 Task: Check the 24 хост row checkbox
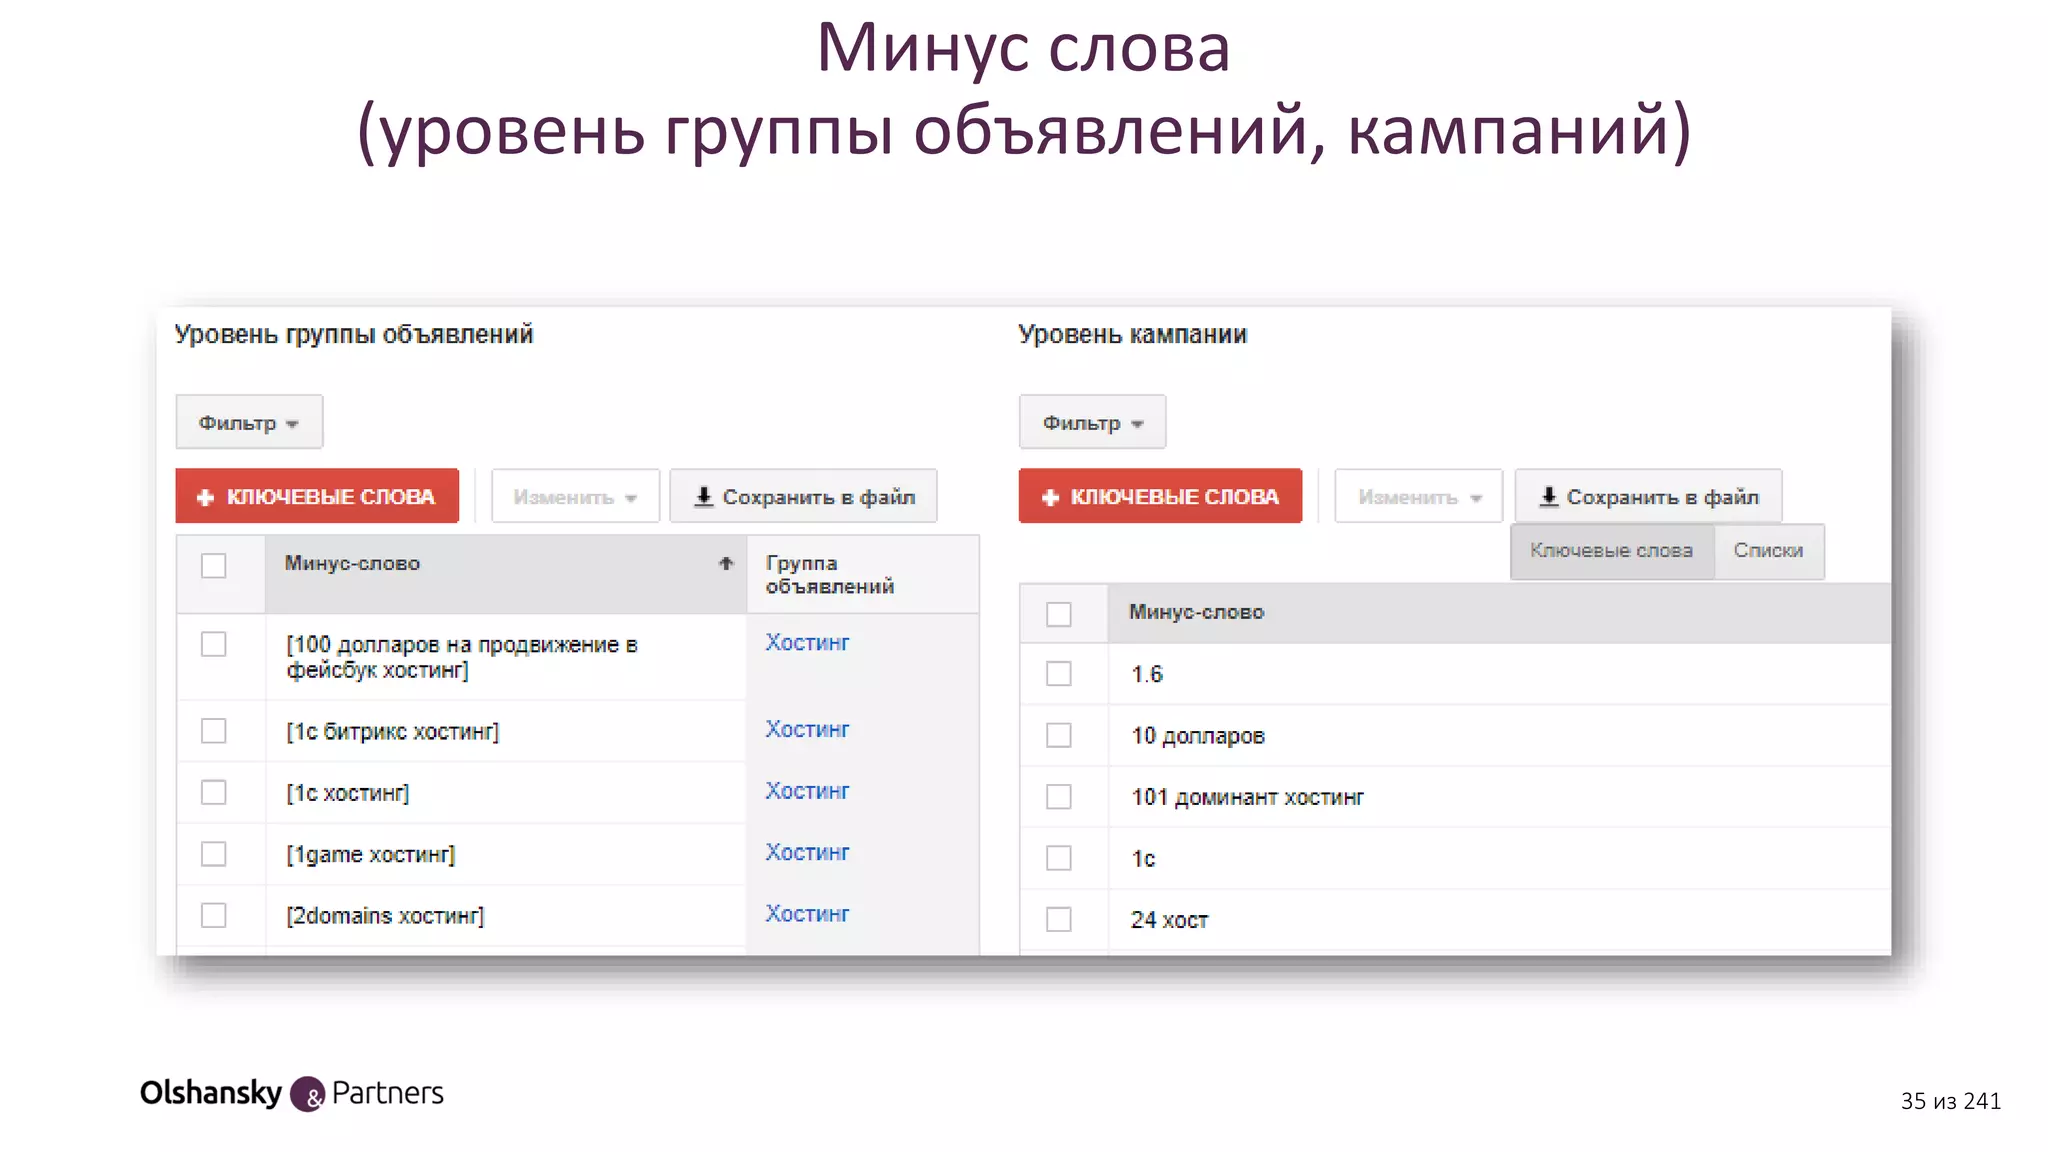(1058, 919)
